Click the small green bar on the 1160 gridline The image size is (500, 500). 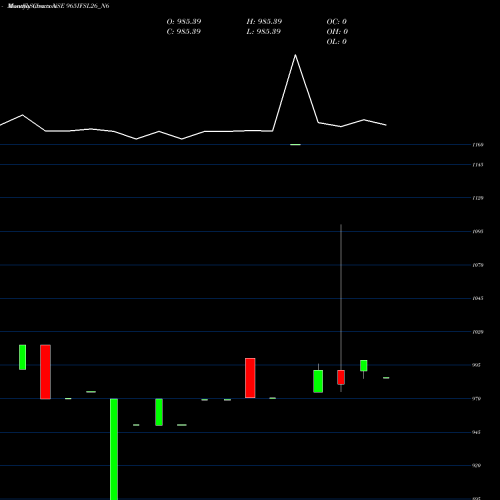click(295, 145)
